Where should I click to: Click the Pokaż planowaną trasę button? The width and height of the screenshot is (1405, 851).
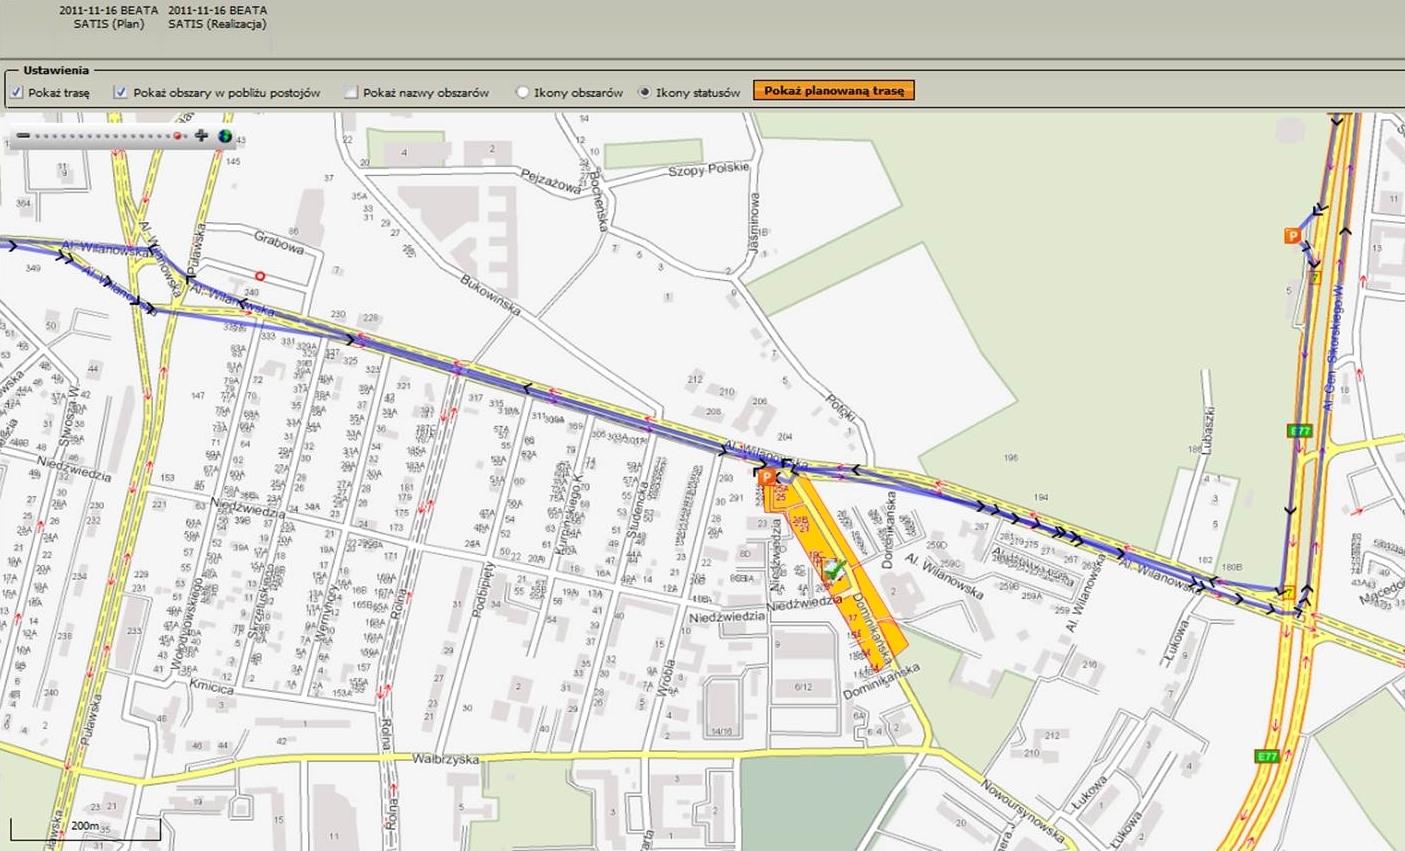coord(834,91)
